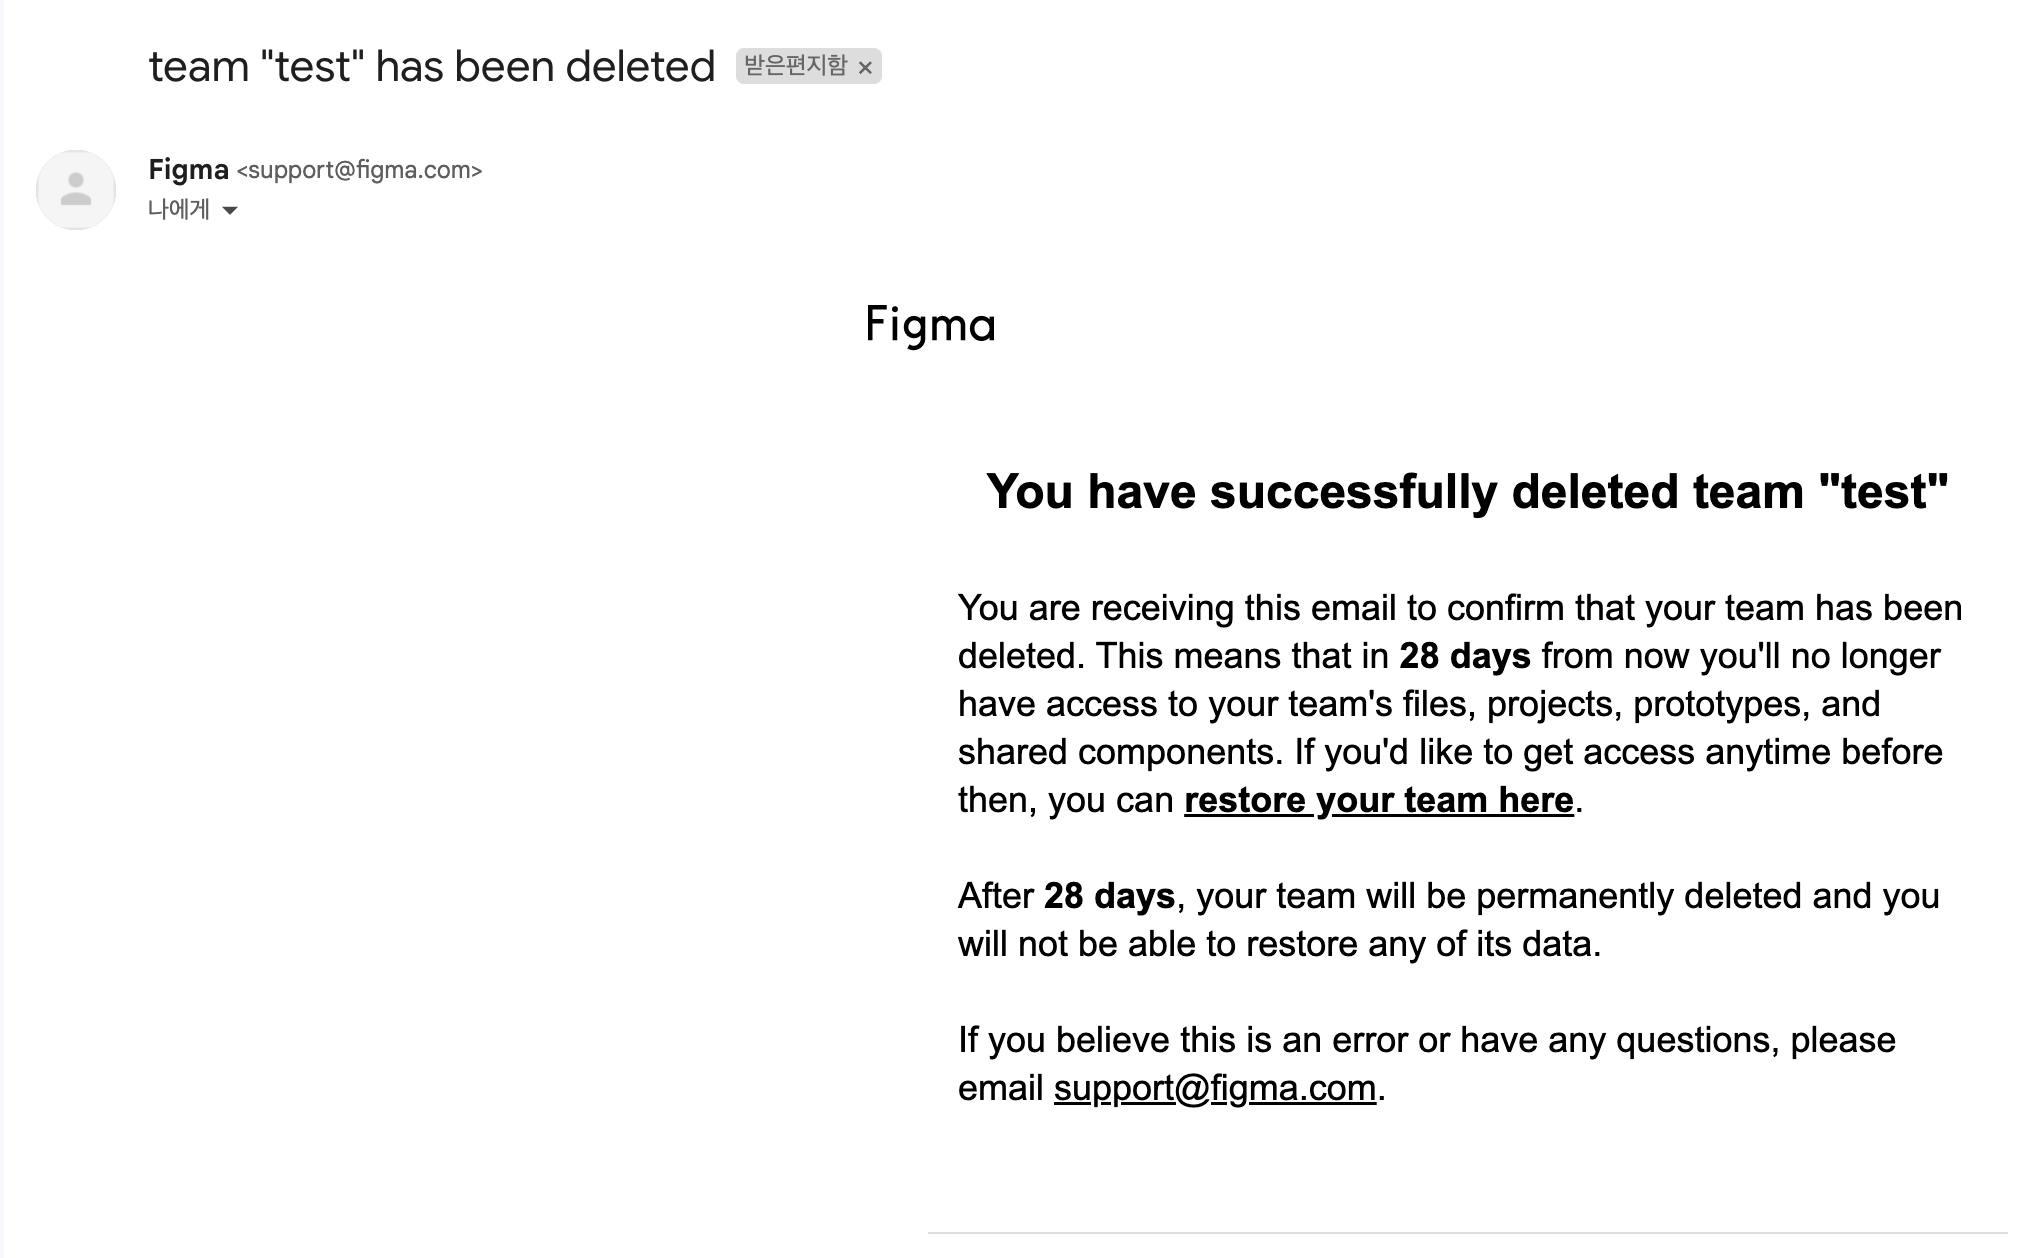
Task: Click the email subject line title
Action: 432,67
